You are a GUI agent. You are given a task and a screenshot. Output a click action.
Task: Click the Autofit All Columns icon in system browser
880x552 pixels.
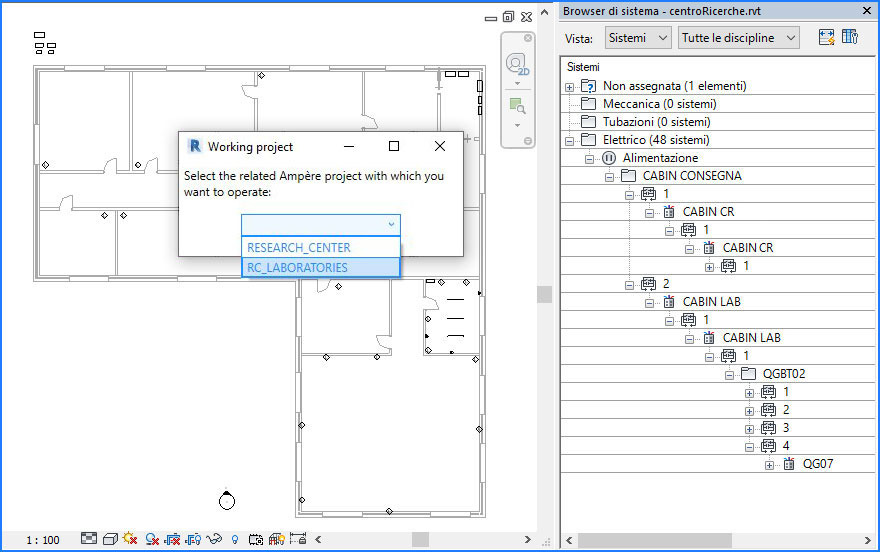click(x=827, y=38)
